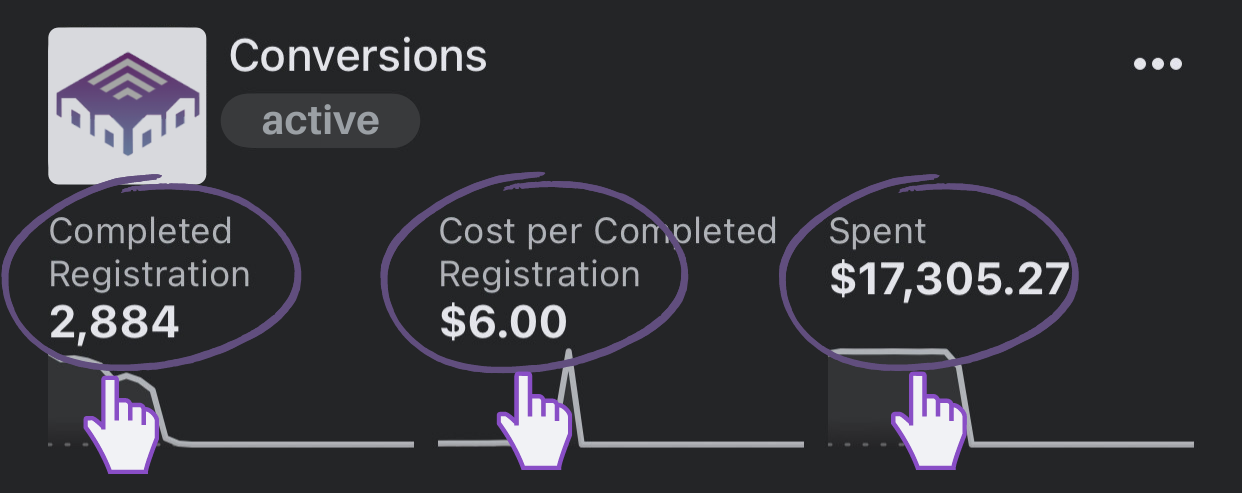Screen dimensions: 1242x493
Task: Click the $17,305.27 spent amount
Action: (950, 280)
